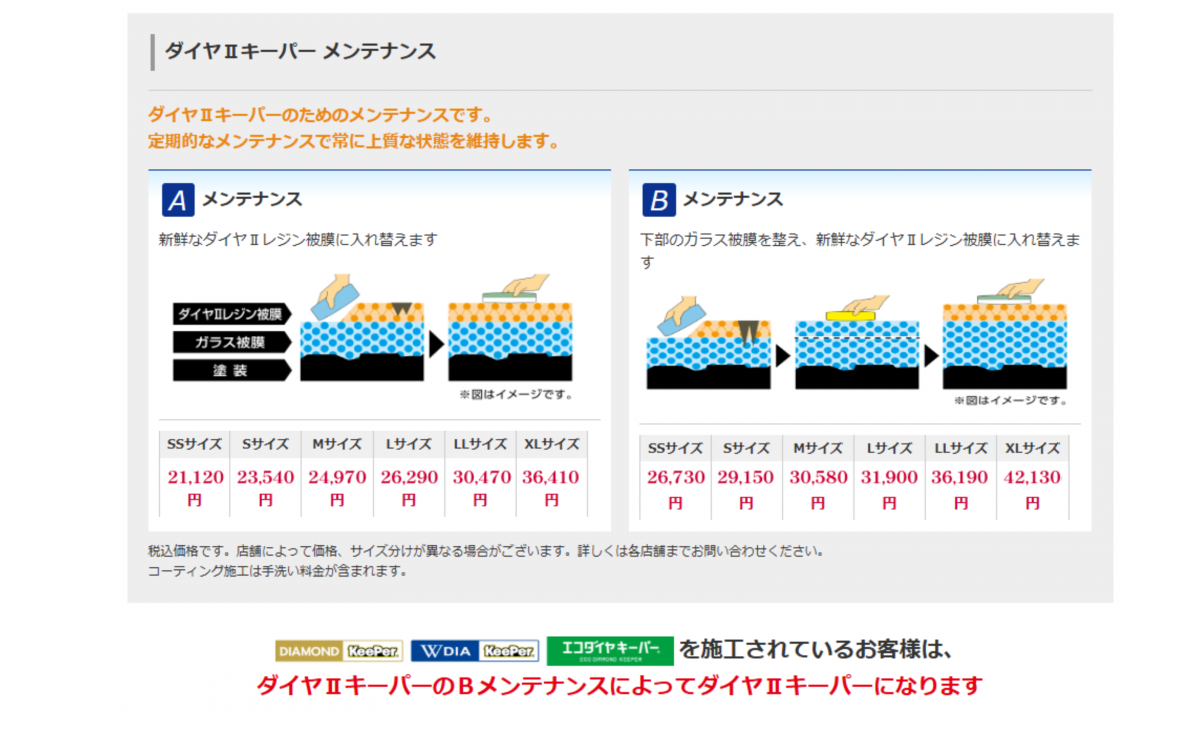Click the コーティング施工は手洗い料金 note
Image resolution: width=1200 pixels, height=755 pixels.
pyautogui.click(x=277, y=571)
